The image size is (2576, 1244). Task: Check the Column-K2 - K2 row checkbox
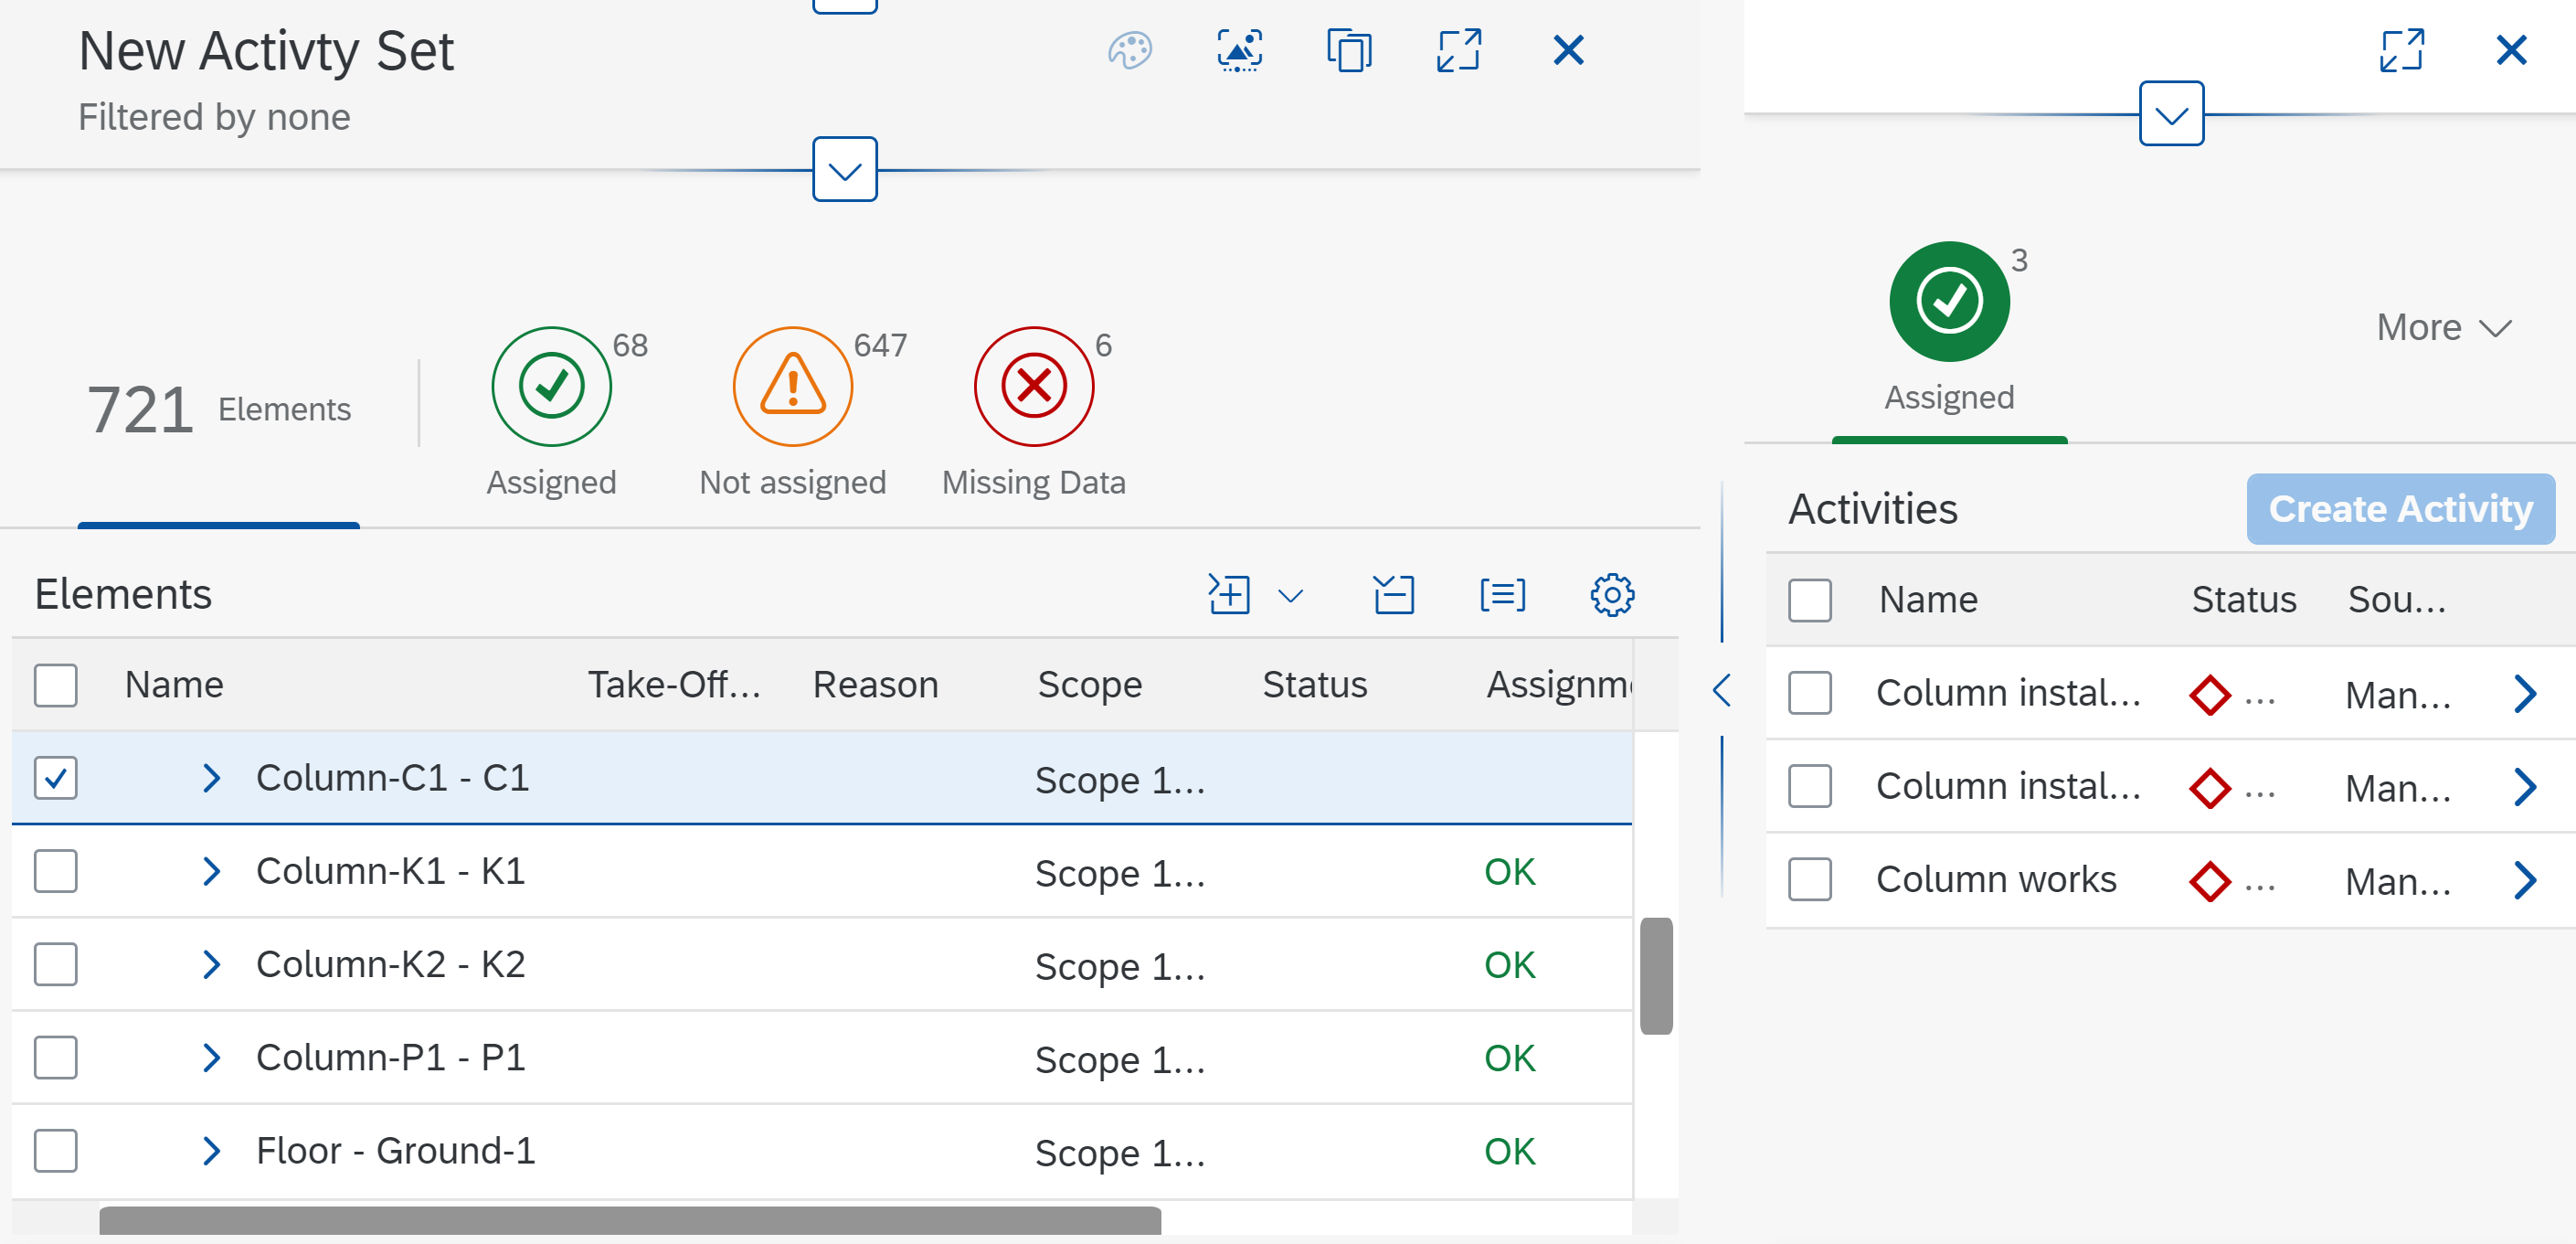click(56, 965)
